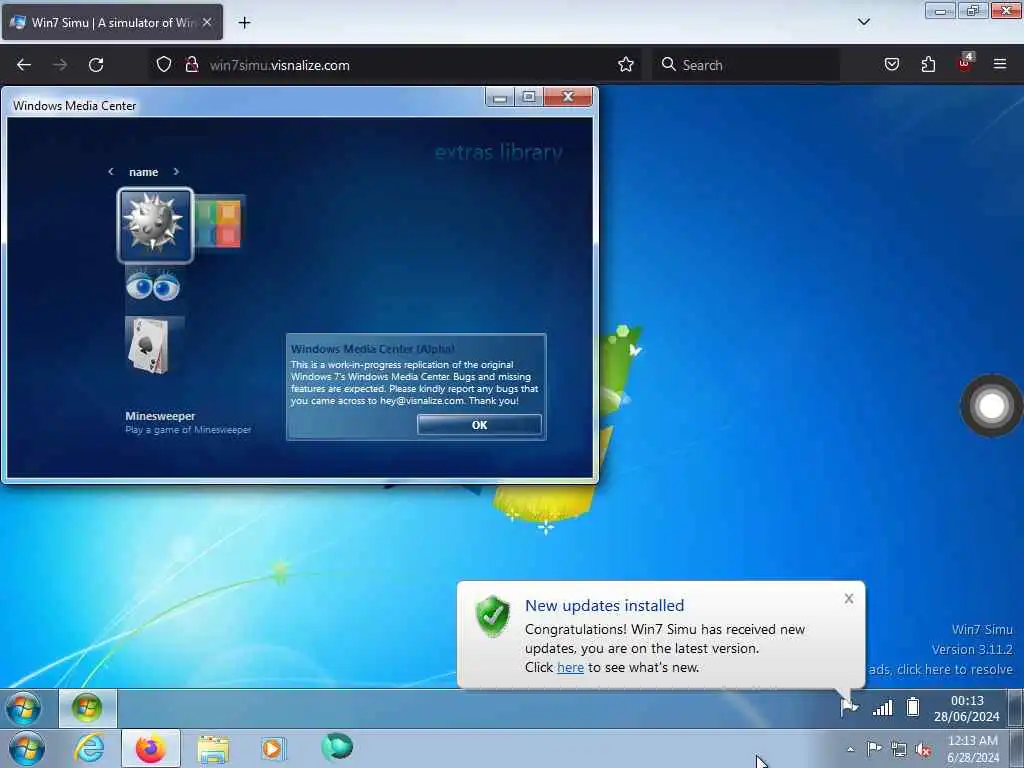
Task: Maximize the Windows Media Center window
Action: coord(529,97)
